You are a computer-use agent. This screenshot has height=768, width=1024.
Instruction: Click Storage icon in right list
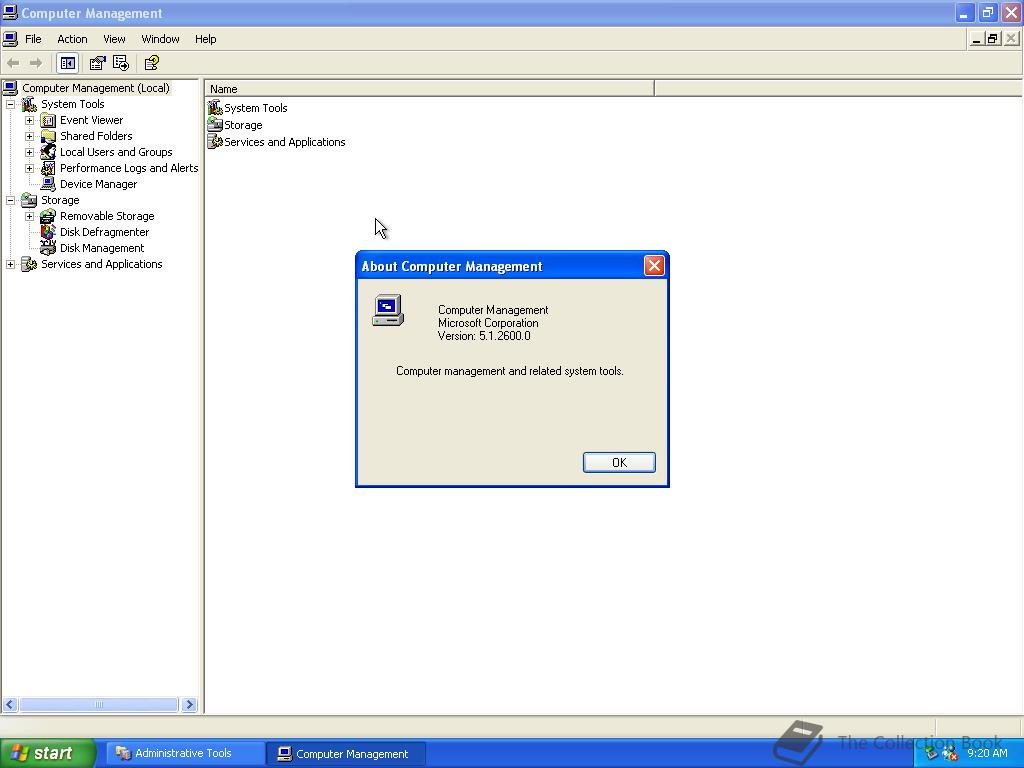[x=215, y=125]
